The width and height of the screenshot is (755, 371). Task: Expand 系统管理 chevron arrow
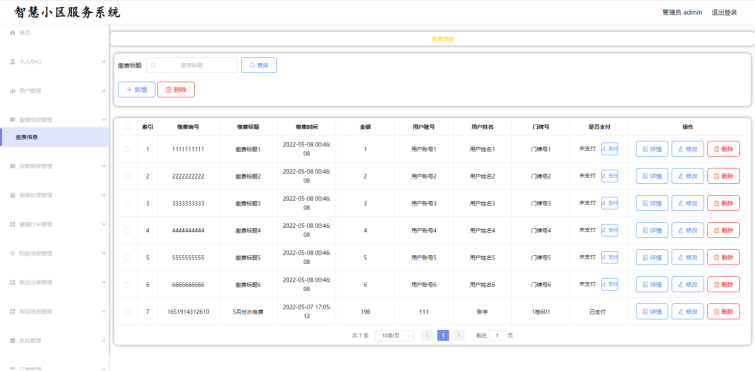(x=104, y=340)
